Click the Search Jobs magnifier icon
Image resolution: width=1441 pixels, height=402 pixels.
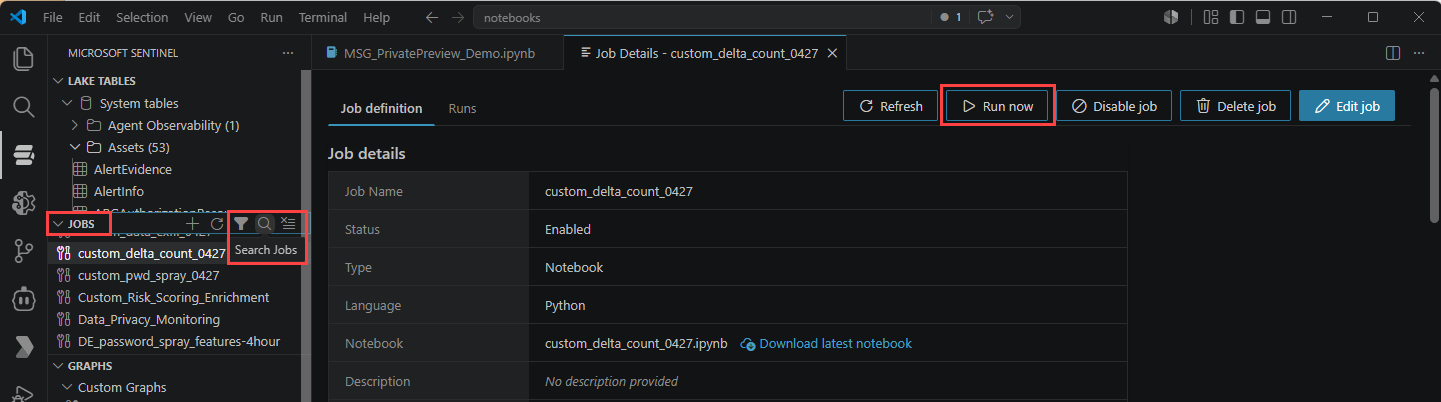click(x=264, y=224)
